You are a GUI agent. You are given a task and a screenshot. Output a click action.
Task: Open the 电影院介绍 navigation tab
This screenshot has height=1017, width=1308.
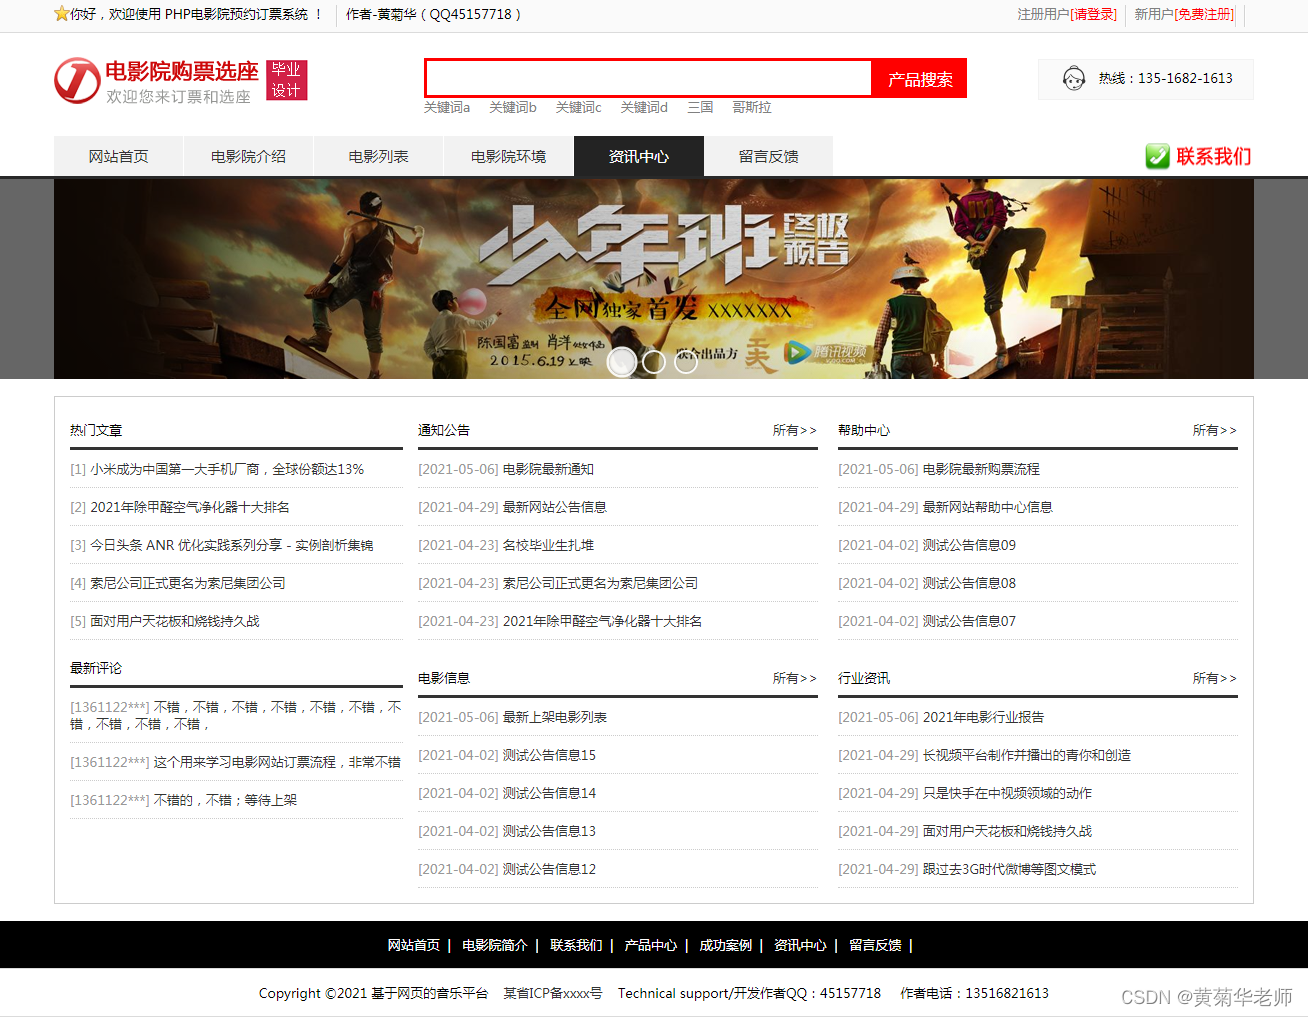tap(249, 156)
